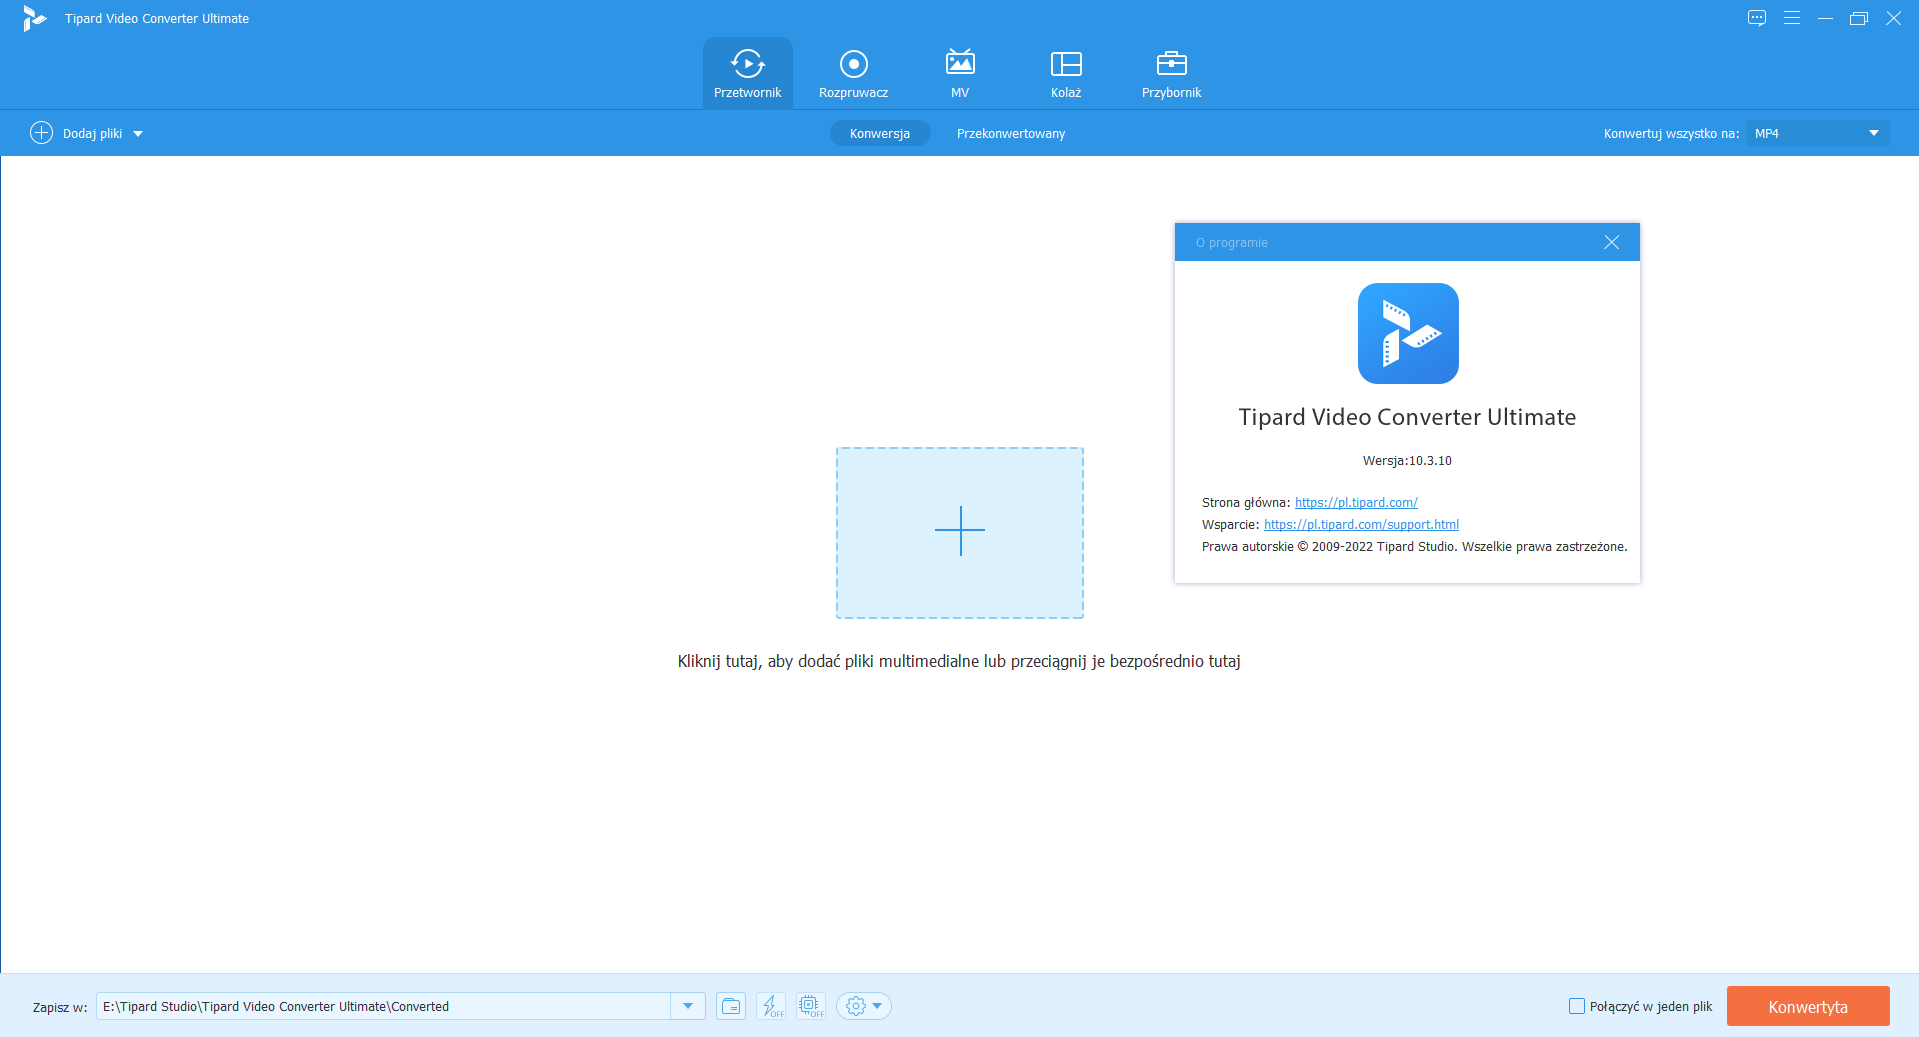Open the MP4 output format dropdown
Image resolution: width=1919 pixels, height=1037 pixels.
(x=1817, y=133)
